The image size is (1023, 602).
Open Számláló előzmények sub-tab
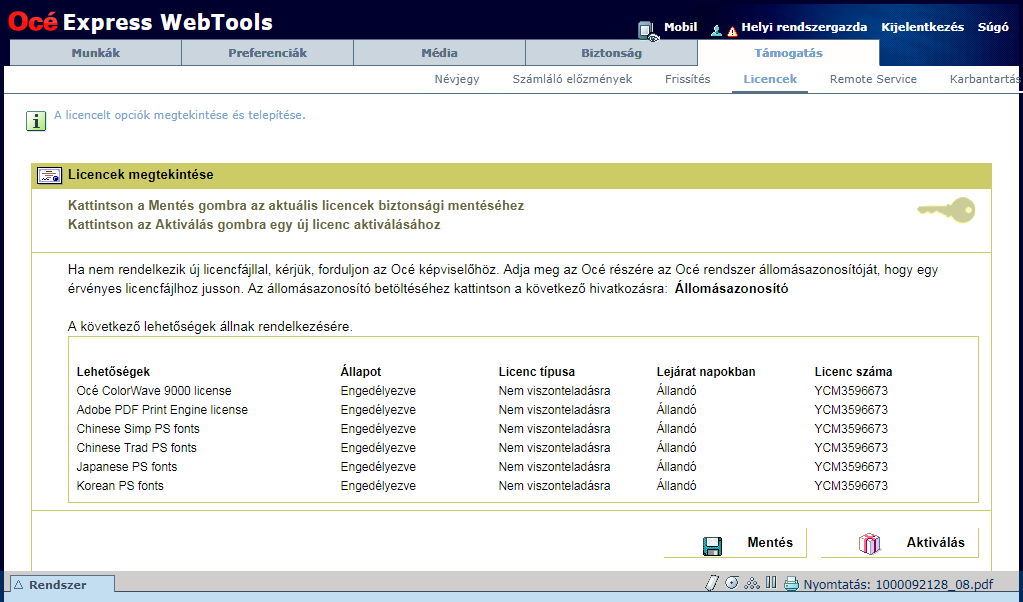[x=572, y=79]
